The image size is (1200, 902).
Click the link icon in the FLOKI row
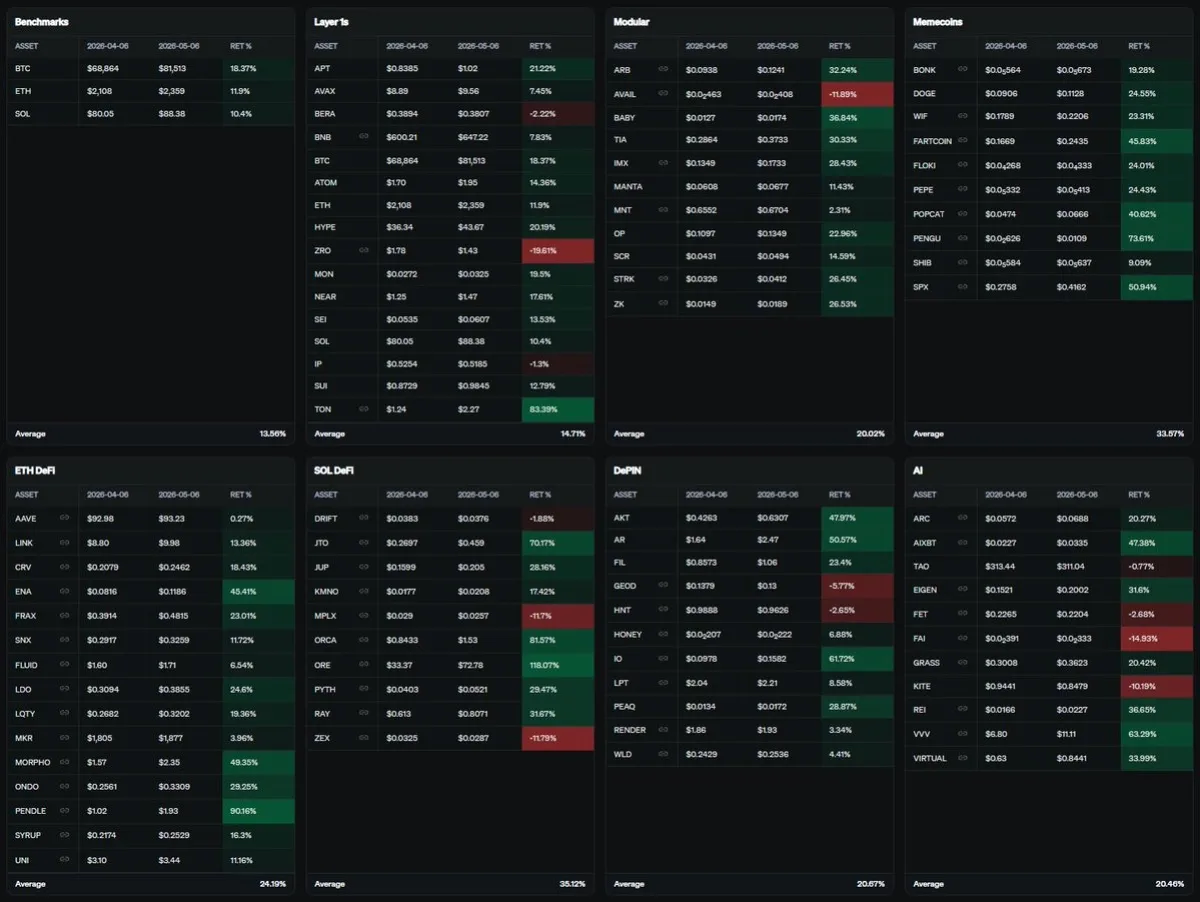pos(963,165)
